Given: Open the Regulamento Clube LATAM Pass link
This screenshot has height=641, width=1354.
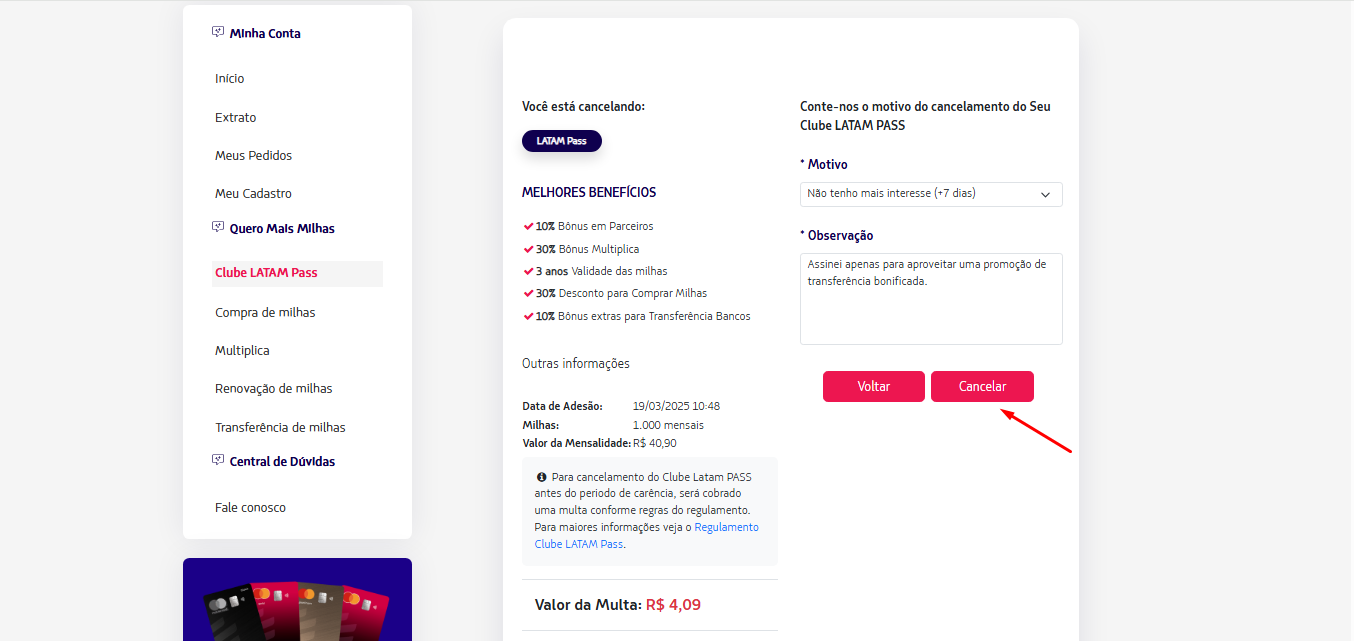Looking at the screenshot, I should [647, 535].
